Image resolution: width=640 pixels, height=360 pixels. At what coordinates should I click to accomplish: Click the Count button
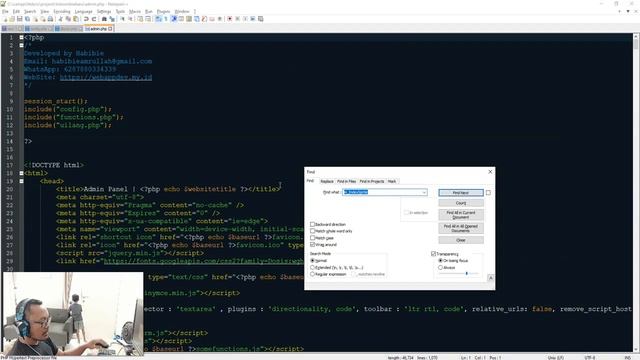pyautogui.click(x=461, y=203)
